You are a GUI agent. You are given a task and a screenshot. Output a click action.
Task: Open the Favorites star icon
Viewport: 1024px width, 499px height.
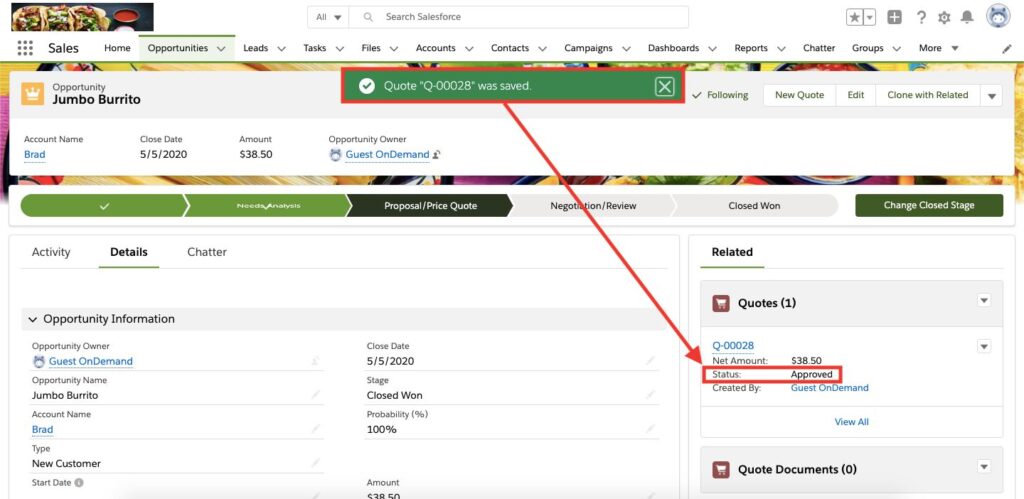point(854,18)
